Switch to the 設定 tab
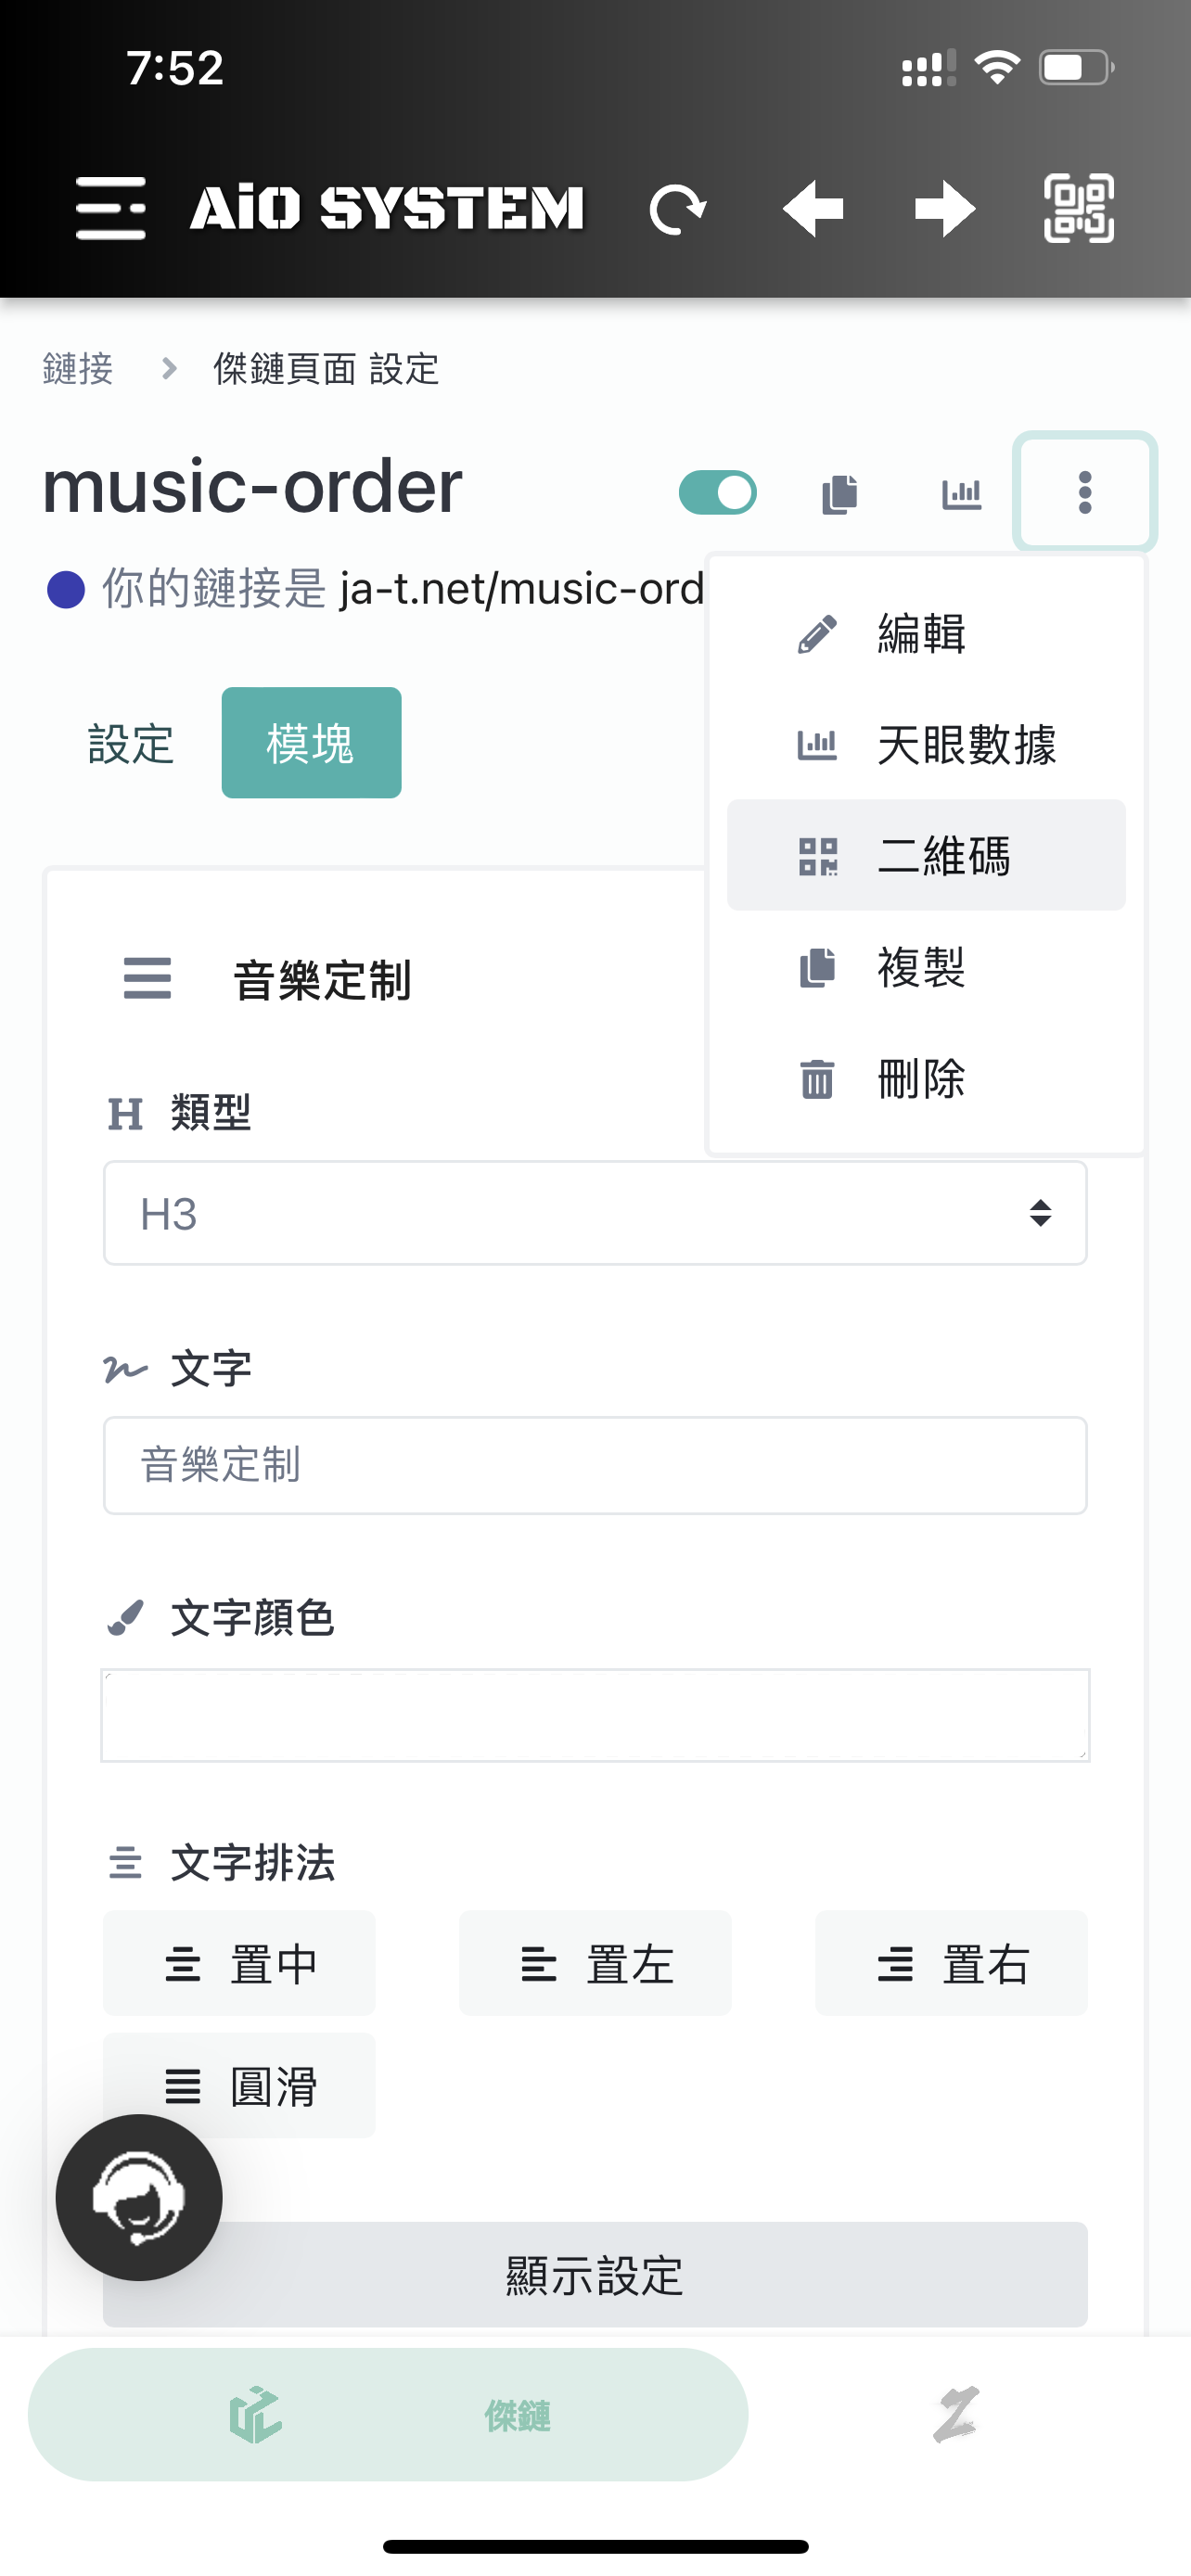This screenshot has width=1191, height=2576. [x=131, y=743]
